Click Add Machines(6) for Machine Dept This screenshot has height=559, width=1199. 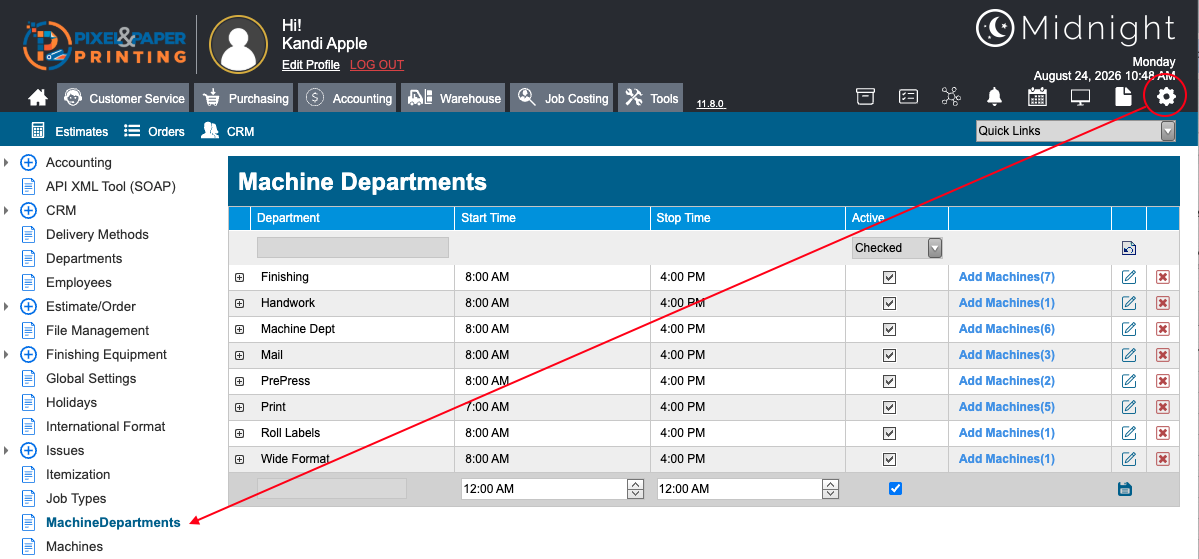click(x=1006, y=330)
